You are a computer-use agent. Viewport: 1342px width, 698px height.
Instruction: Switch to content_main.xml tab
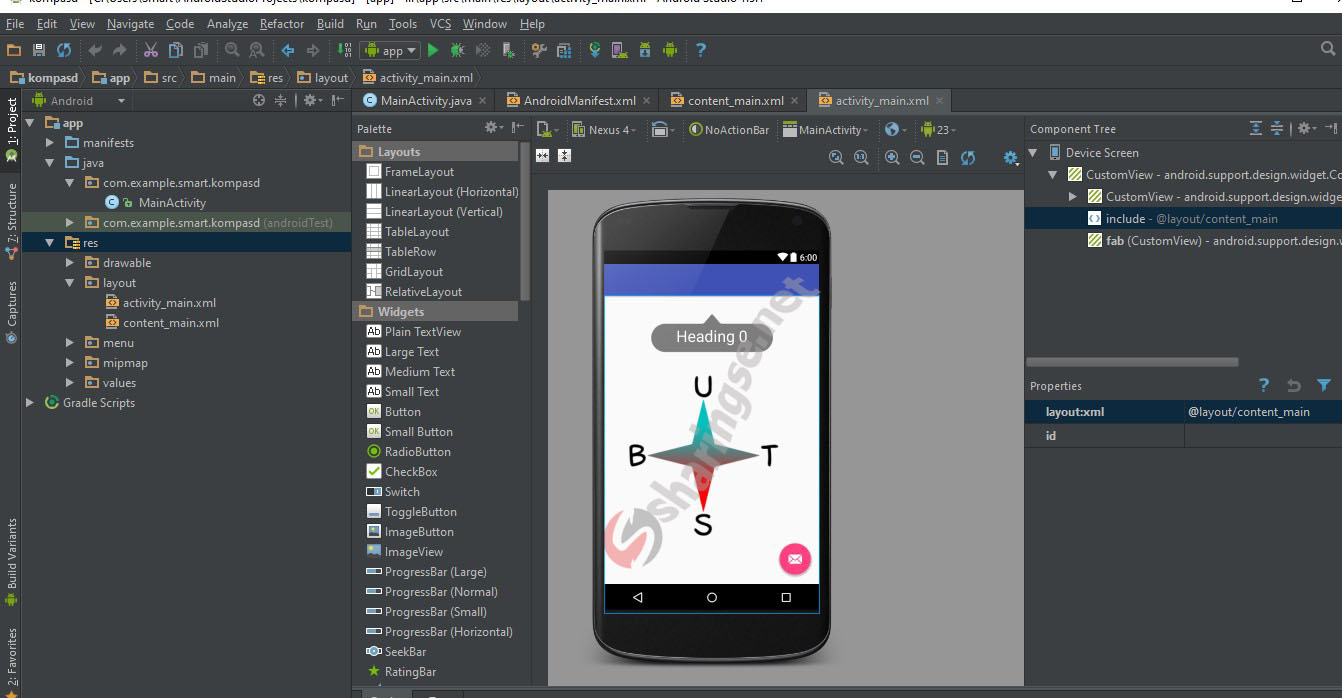(x=736, y=100)
